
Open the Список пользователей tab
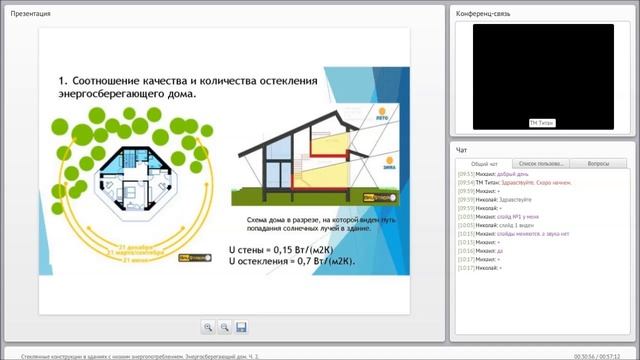tap(541, 163)
